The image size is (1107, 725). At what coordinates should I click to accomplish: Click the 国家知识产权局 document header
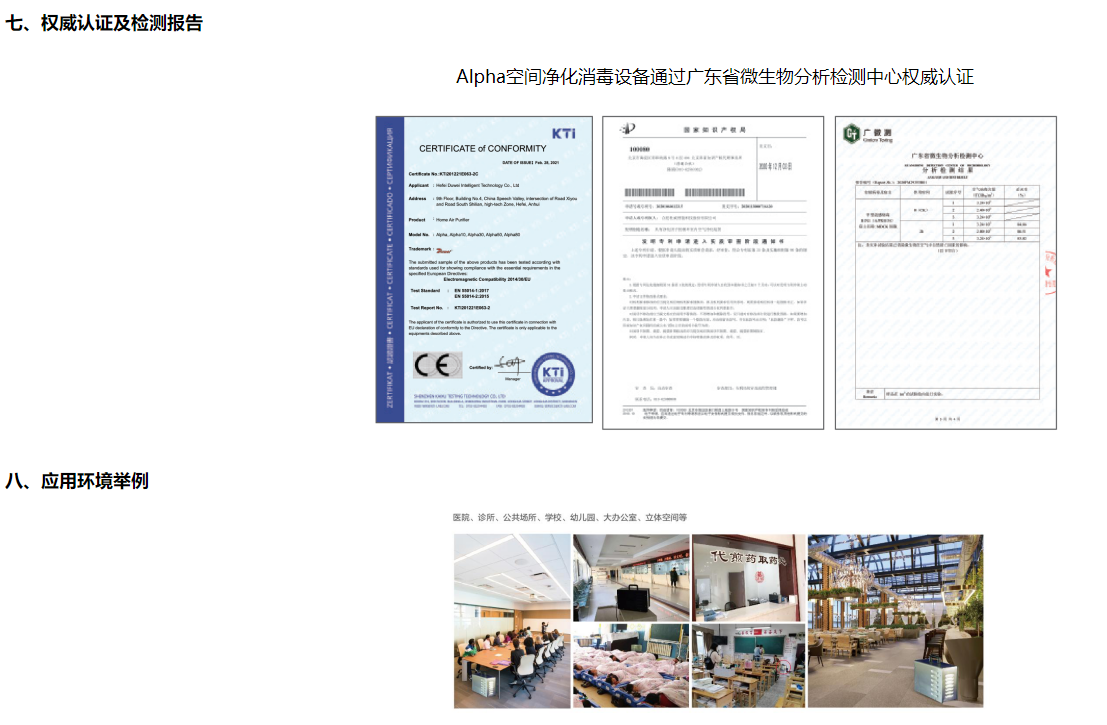pyautogui.click(x=714, y=130)
